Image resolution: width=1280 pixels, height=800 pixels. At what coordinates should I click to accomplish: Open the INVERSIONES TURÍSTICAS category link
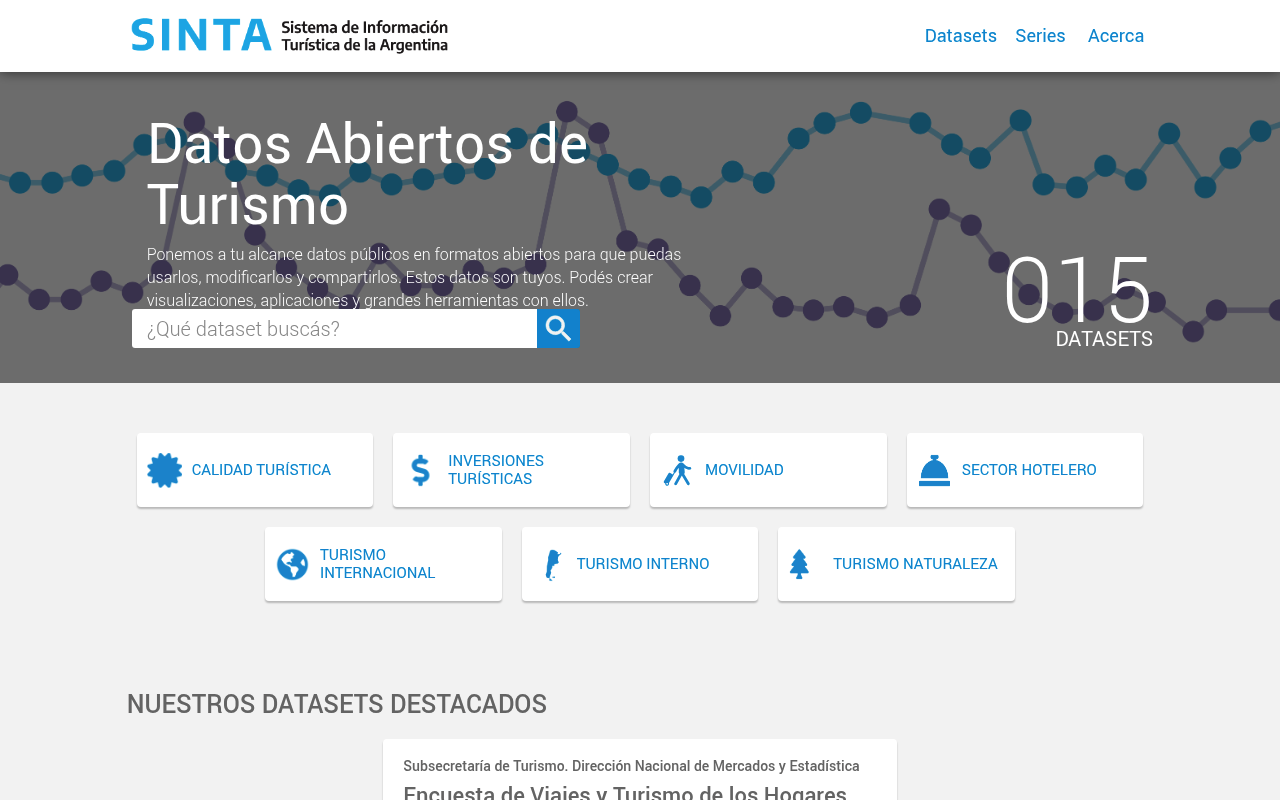tap(511, 470)
